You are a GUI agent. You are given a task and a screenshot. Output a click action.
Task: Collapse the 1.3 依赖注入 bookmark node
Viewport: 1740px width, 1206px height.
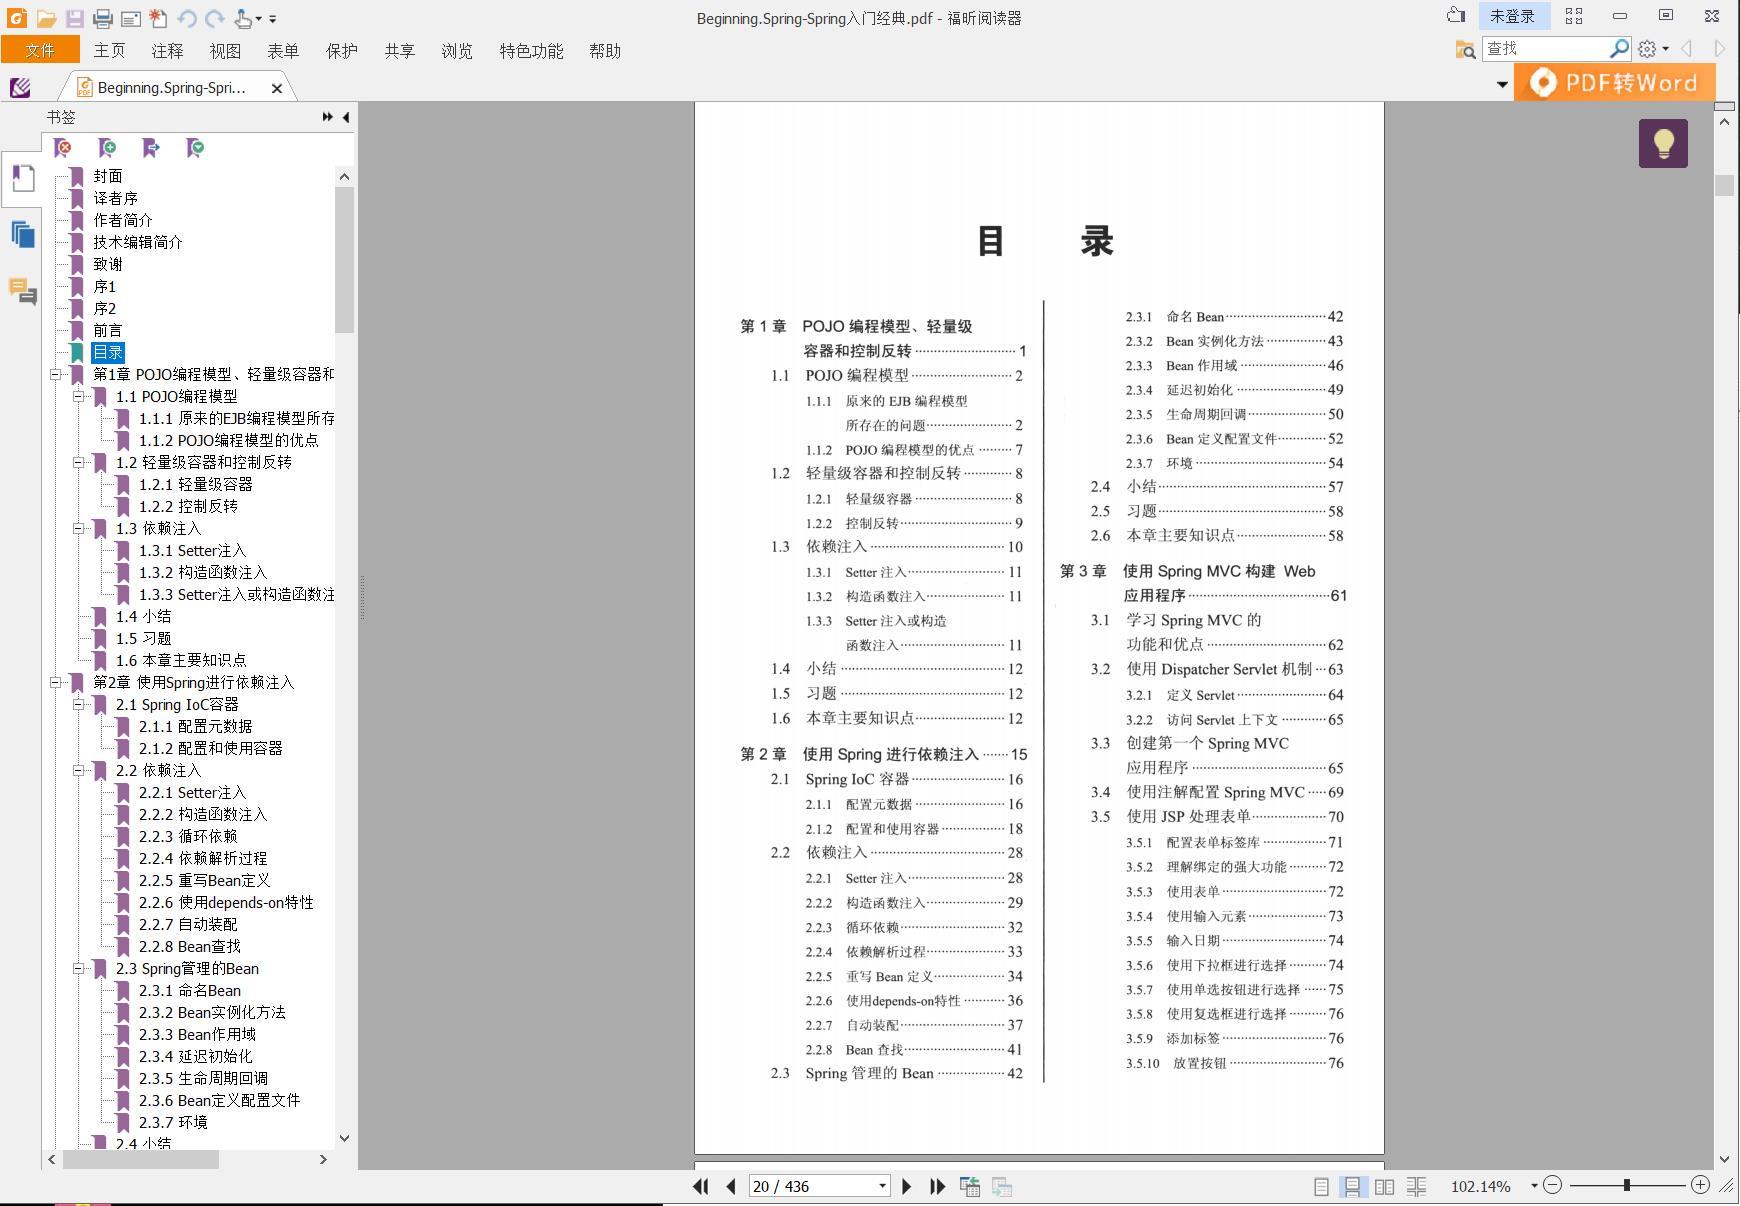pos(78,528)
